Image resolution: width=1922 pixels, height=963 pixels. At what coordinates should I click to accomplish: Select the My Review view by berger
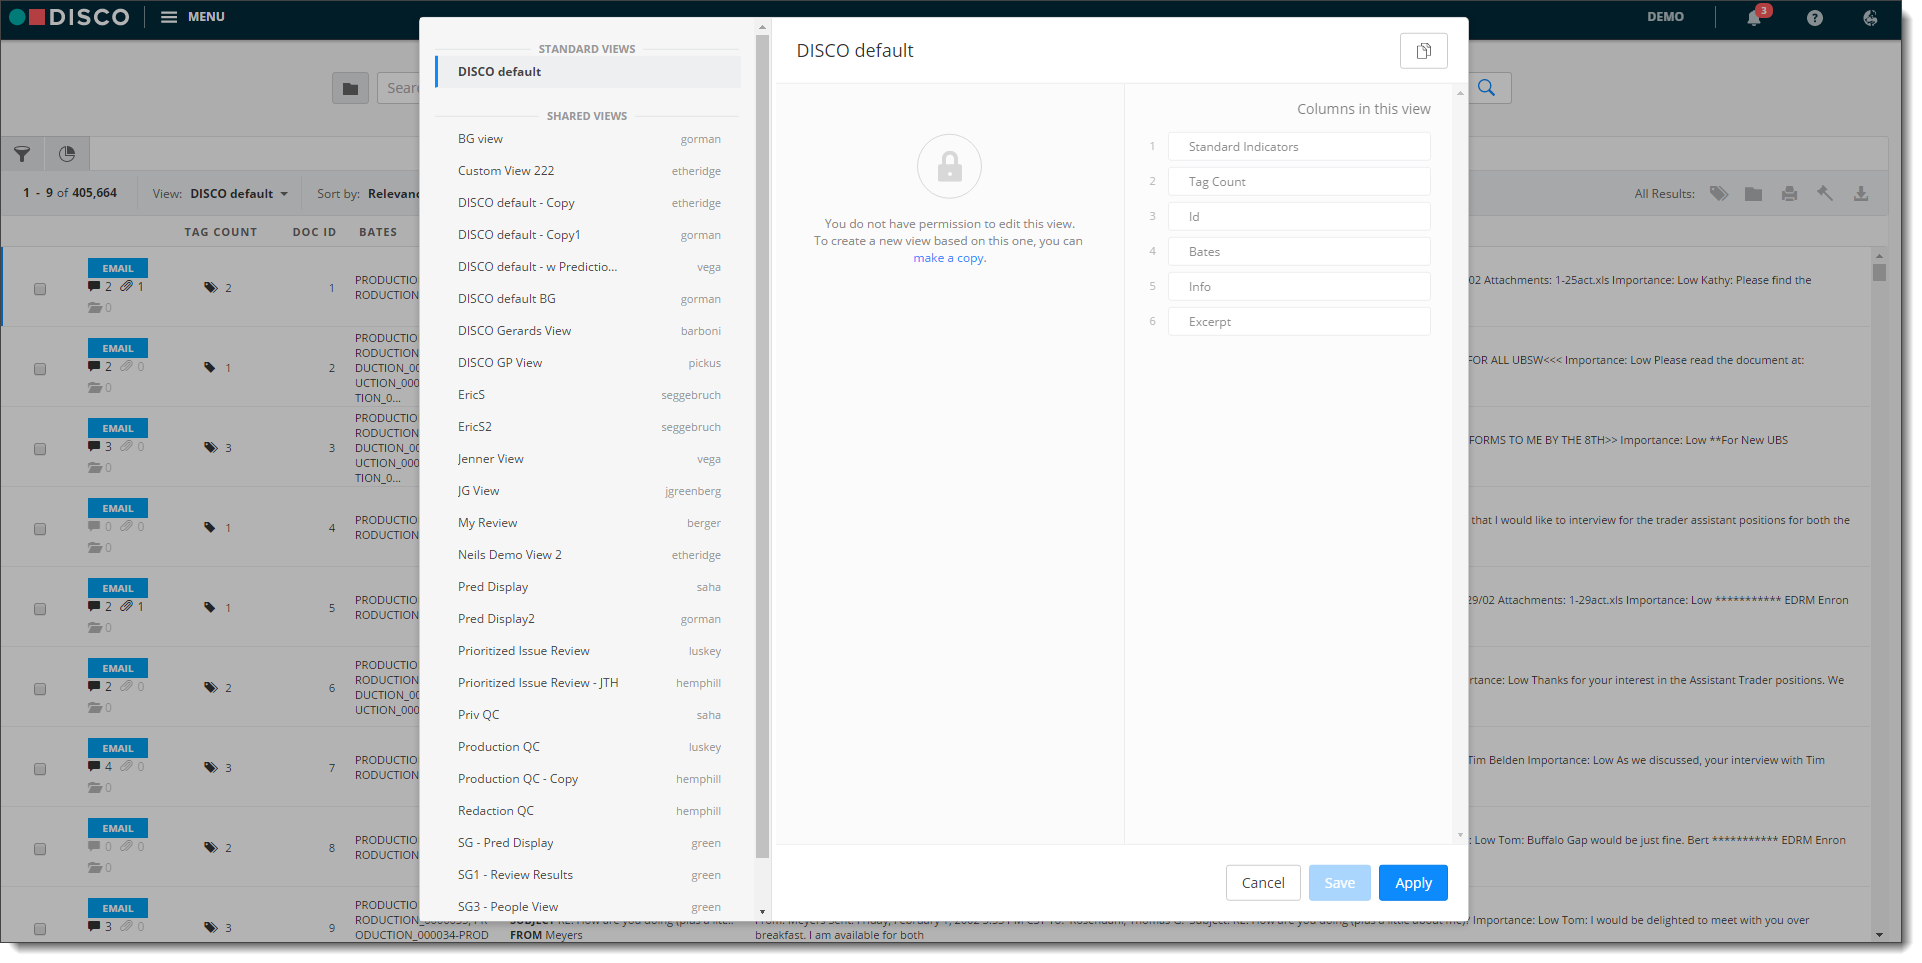tap(588, 523)
